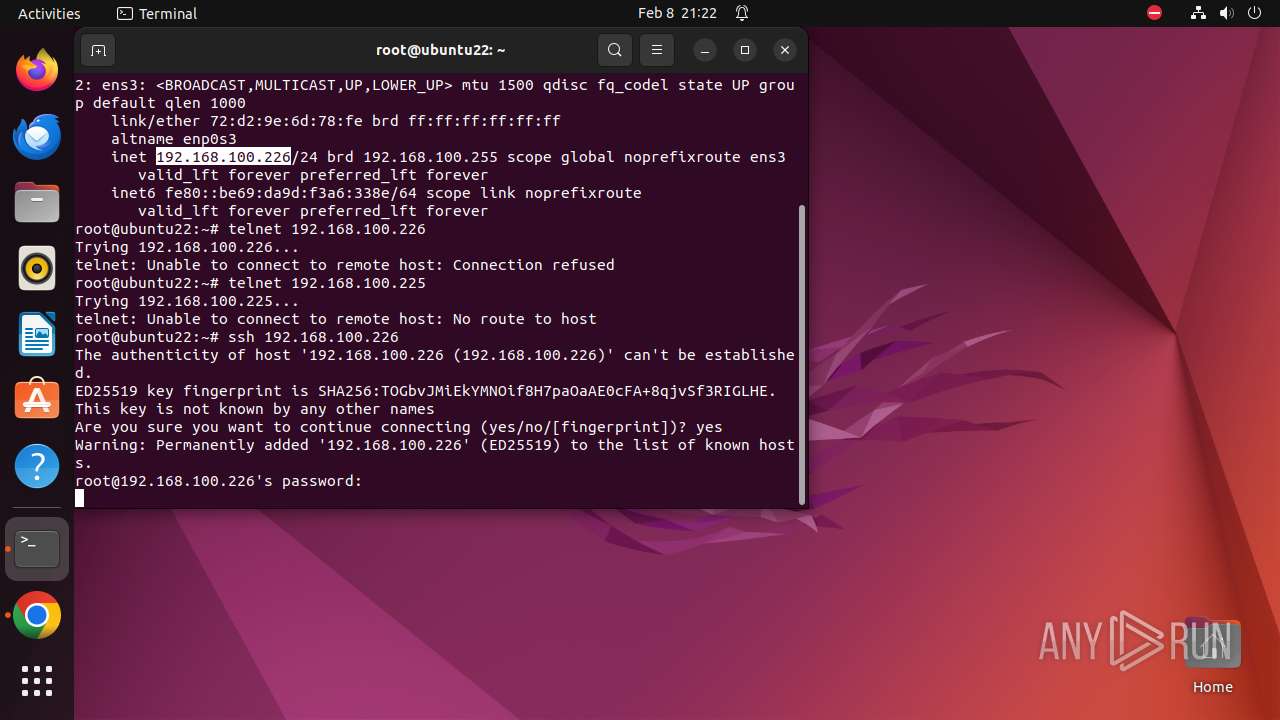
Task: Open the Home folder on desktop
Action: tap(1213, 656)
